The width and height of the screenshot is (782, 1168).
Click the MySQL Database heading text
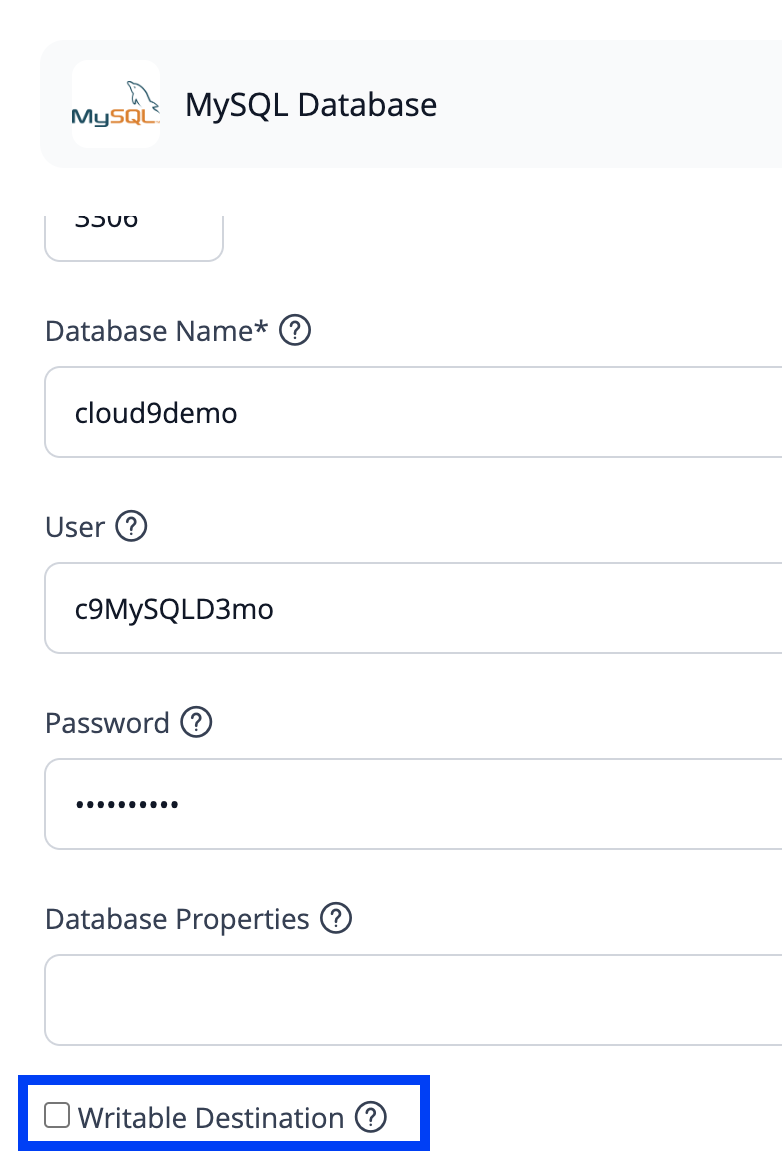311,105
